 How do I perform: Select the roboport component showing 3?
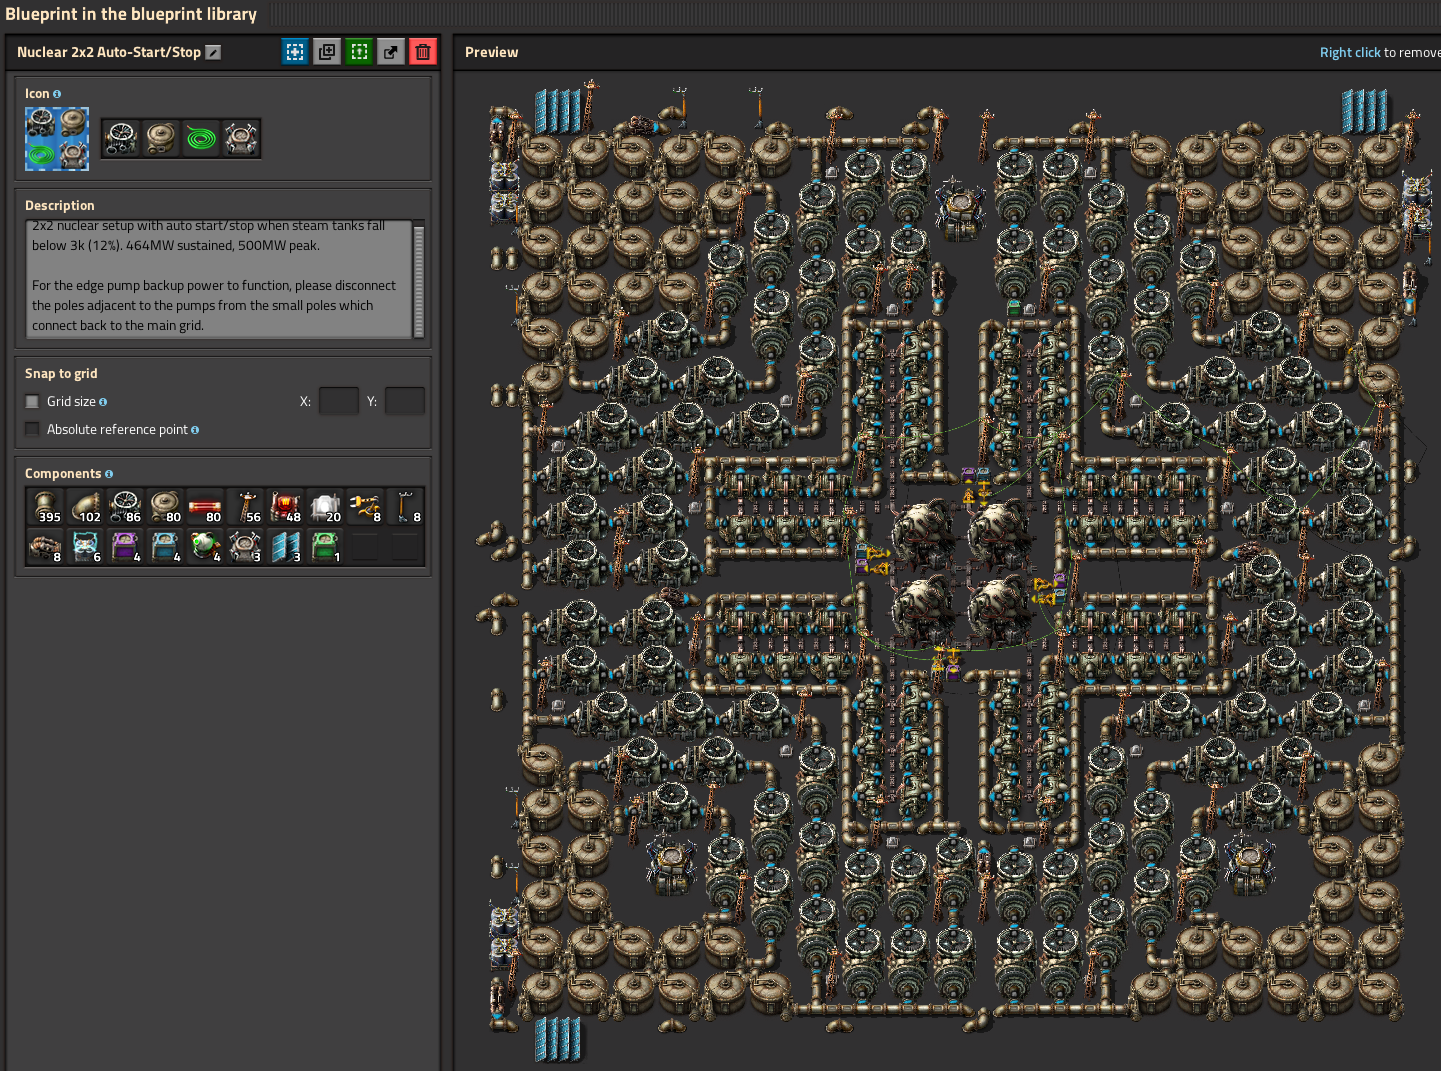pyautogui.click(x=245, y=547)
